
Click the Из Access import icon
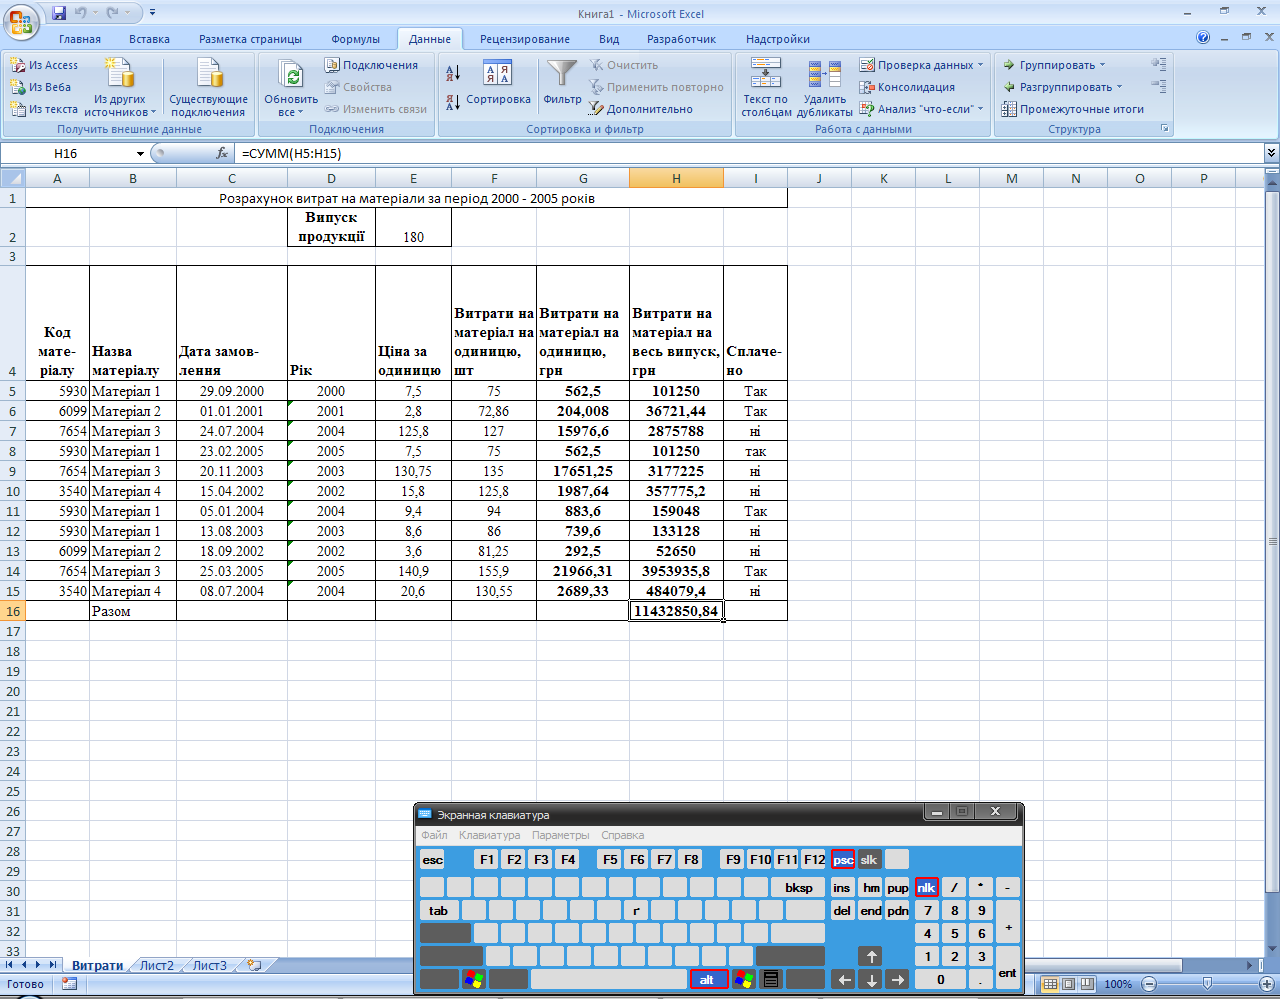click(18, 65)
